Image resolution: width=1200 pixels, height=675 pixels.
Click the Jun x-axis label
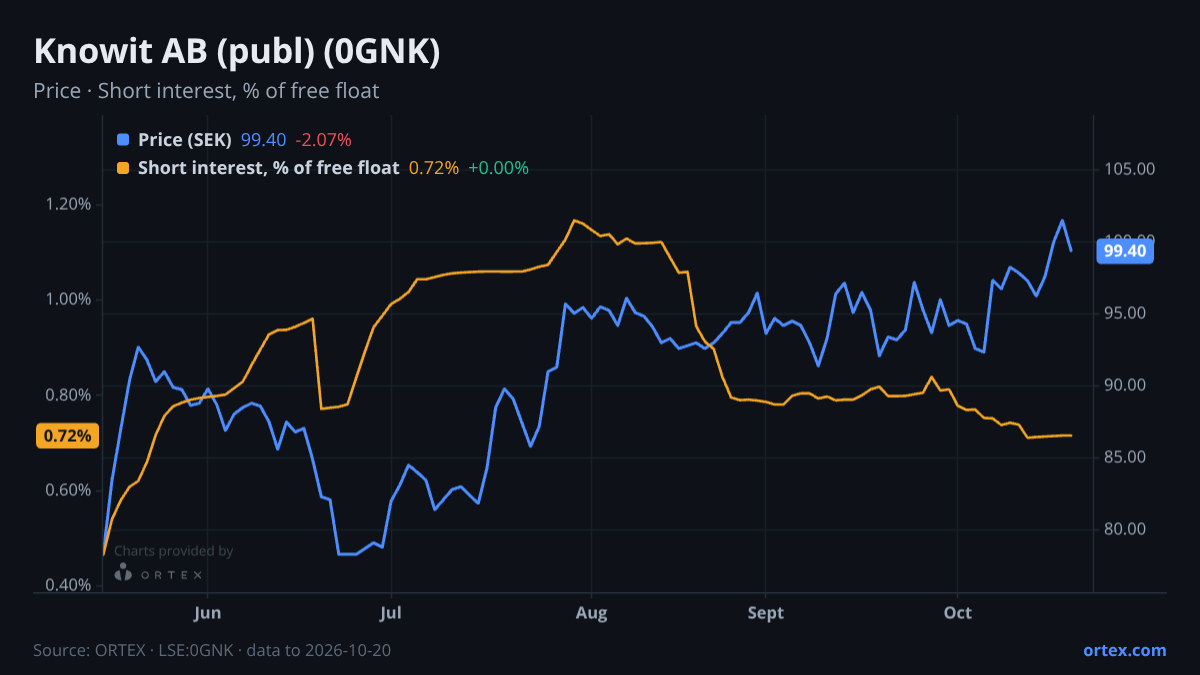(207, 612)
